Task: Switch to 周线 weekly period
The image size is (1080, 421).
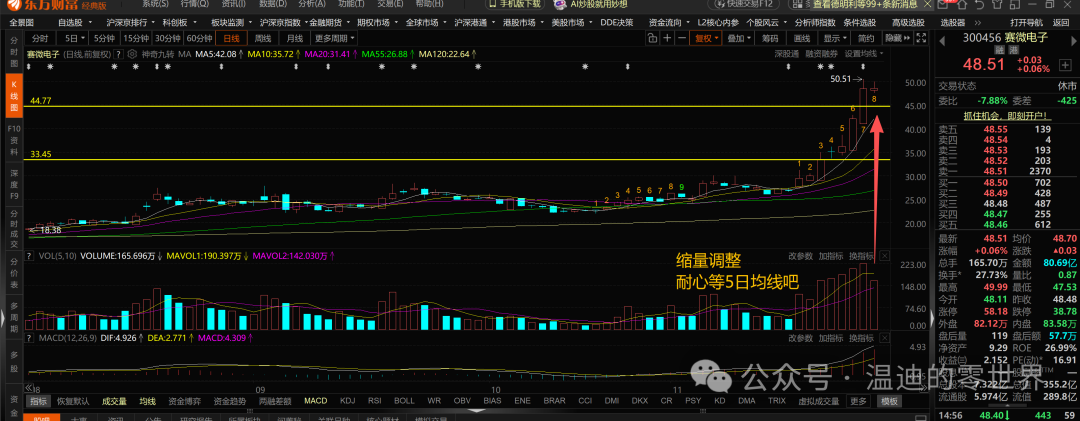Action: pyautogui.click(x=263, y=38)
